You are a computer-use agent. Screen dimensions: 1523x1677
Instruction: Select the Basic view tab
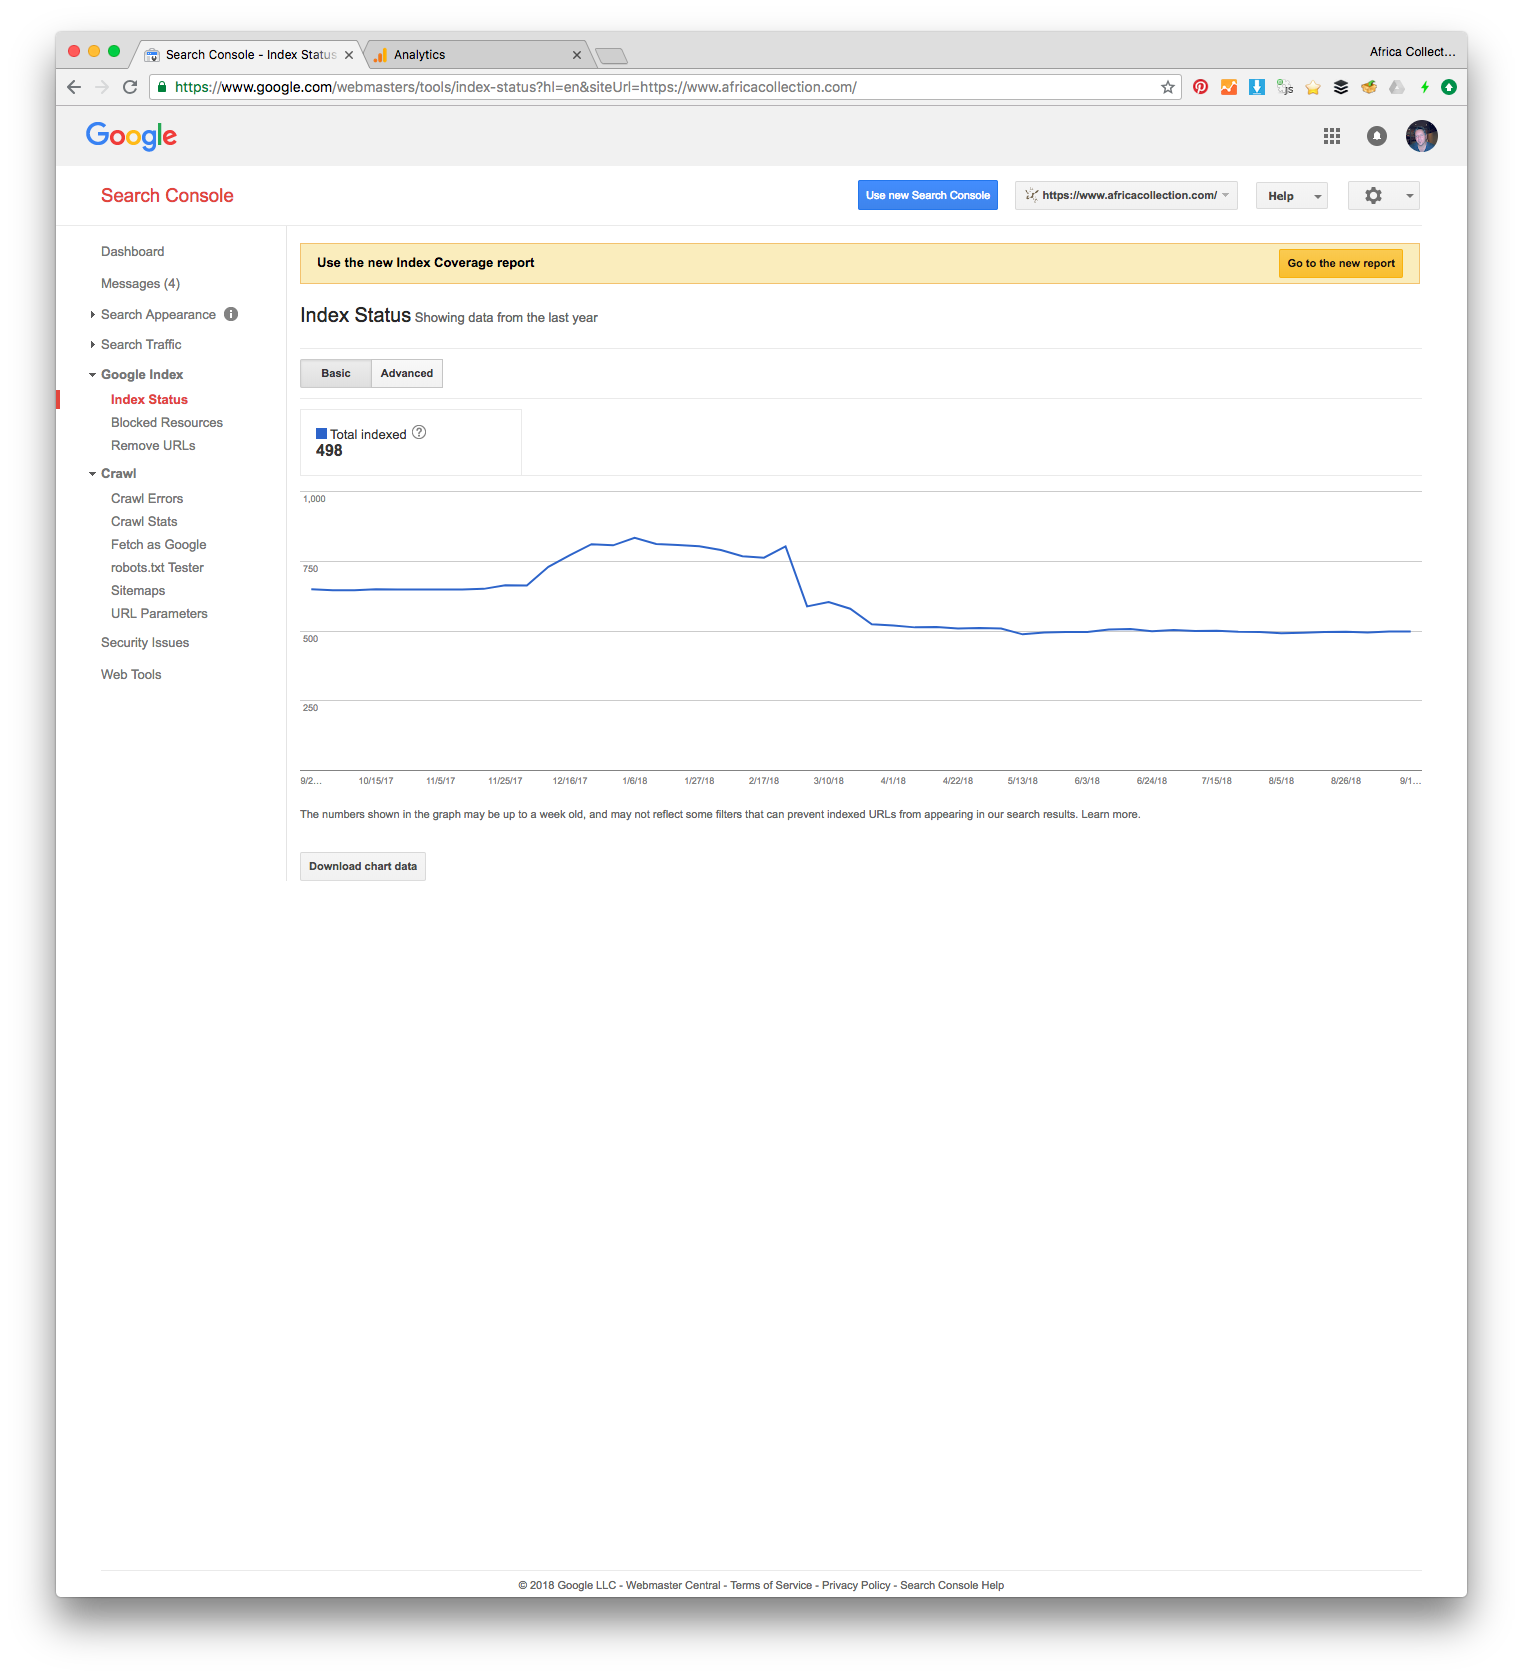tap(336, 373)
